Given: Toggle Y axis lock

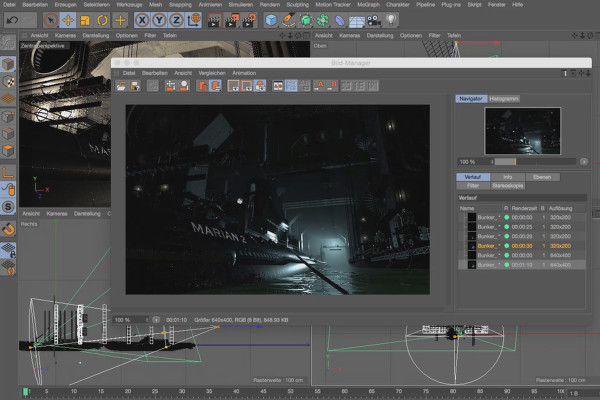Looking at the screenshot, I should click(x=159, y=20).
